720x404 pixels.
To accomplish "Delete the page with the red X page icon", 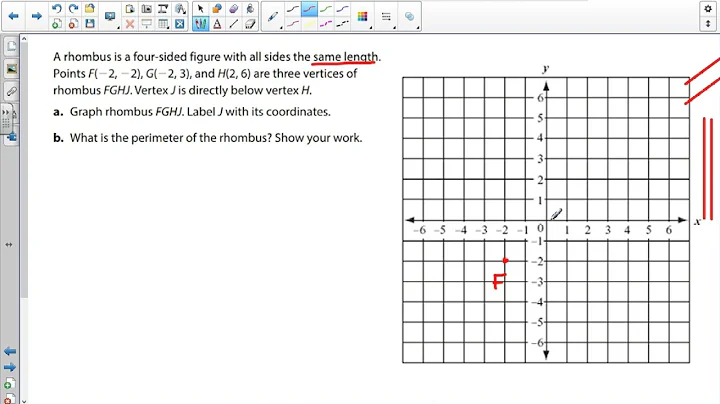I will point(73,24).
